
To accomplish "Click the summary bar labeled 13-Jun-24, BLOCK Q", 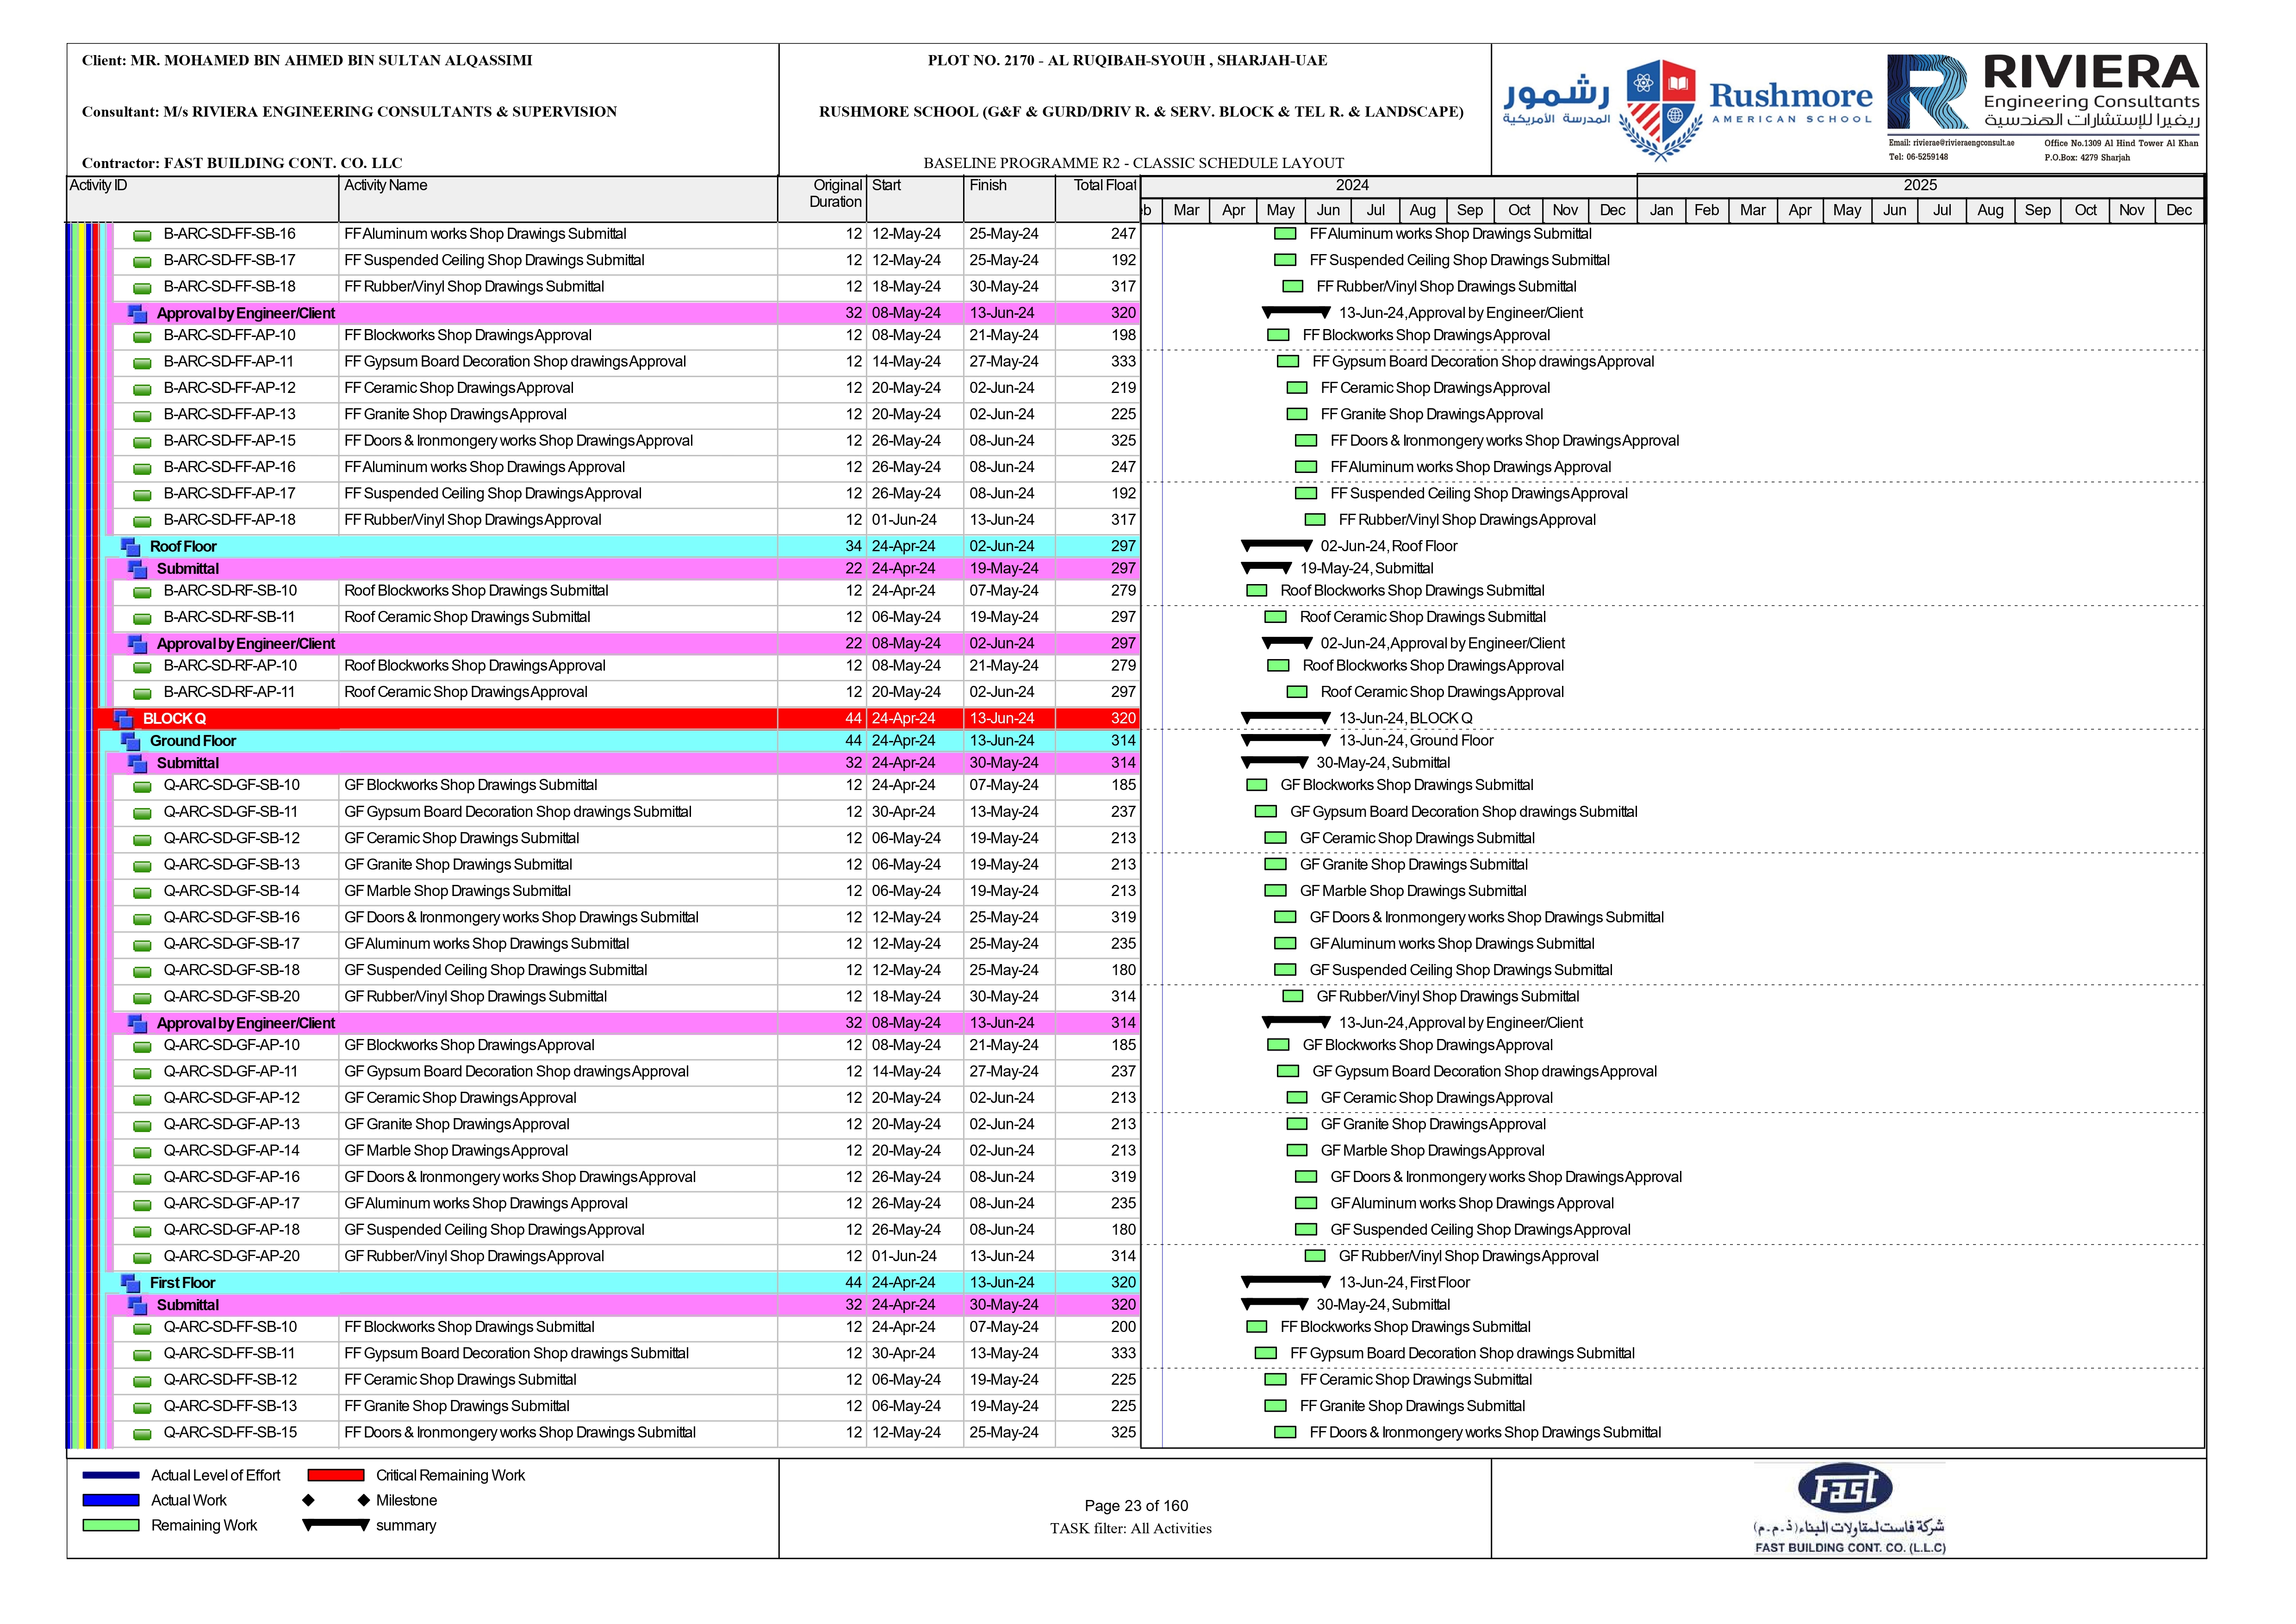I will [1286, 717].
